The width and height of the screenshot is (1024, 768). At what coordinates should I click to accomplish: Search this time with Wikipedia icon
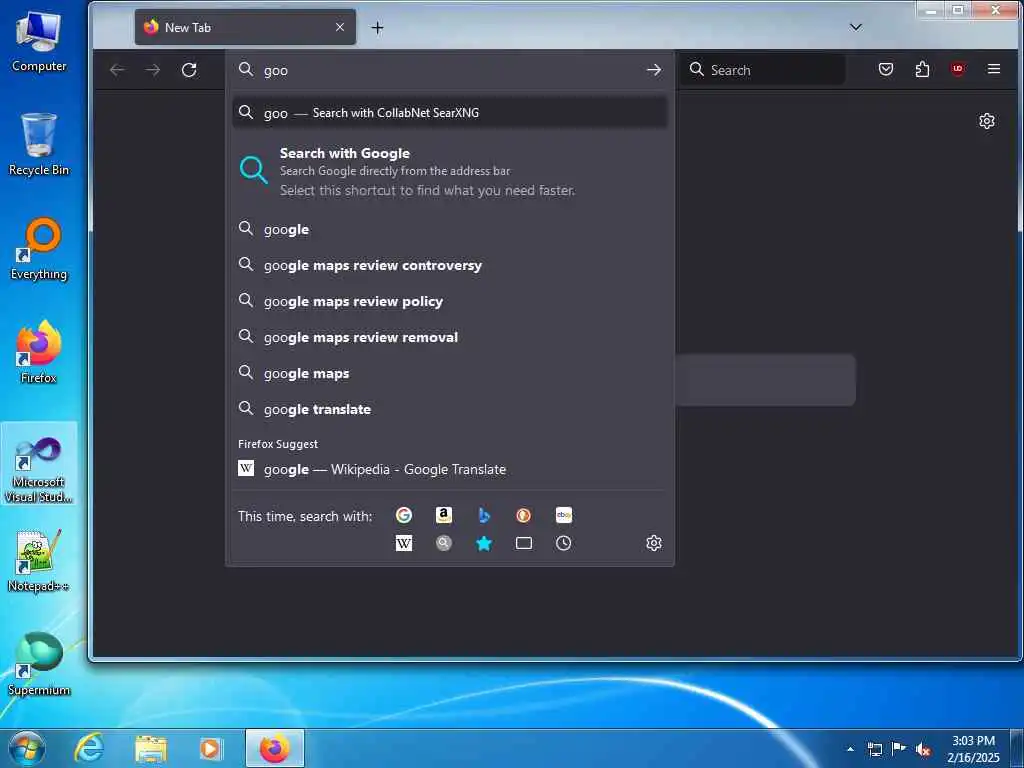pos(404,543)
